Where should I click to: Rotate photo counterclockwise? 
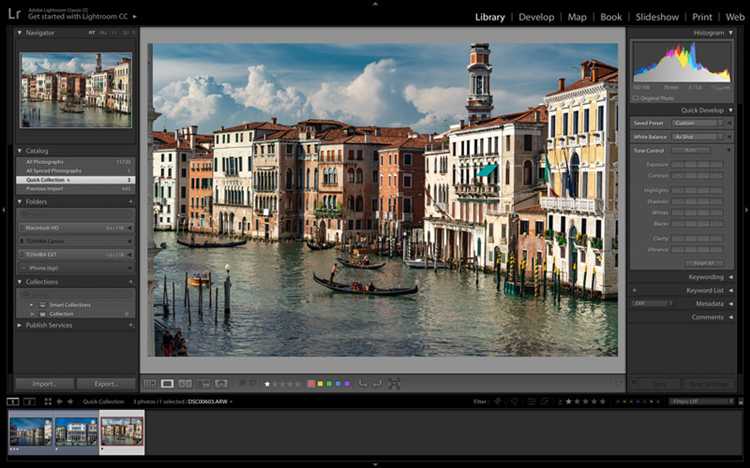point(363,384)
